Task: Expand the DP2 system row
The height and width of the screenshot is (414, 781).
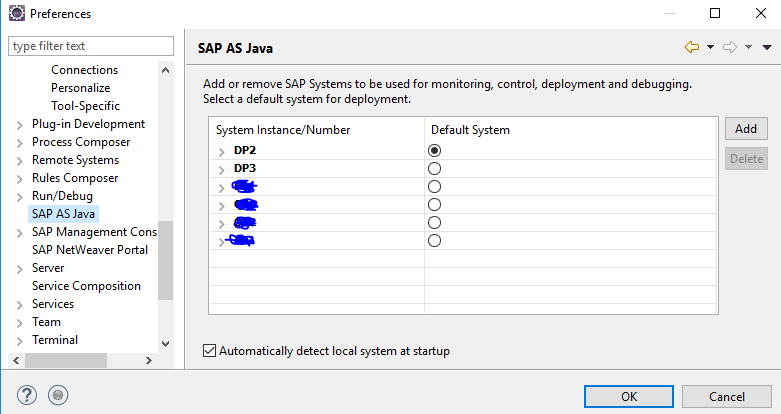Action: click(222, 151)
